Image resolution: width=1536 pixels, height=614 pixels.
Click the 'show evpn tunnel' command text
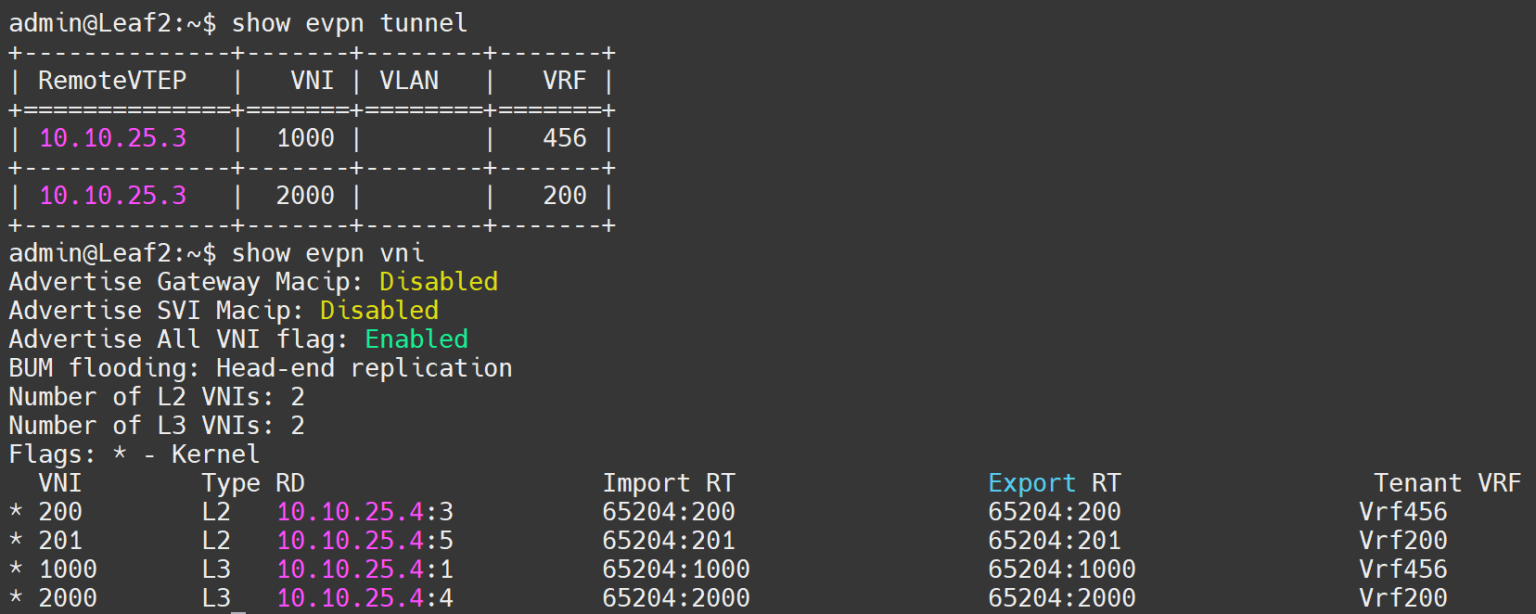click(x=349, y=22)
